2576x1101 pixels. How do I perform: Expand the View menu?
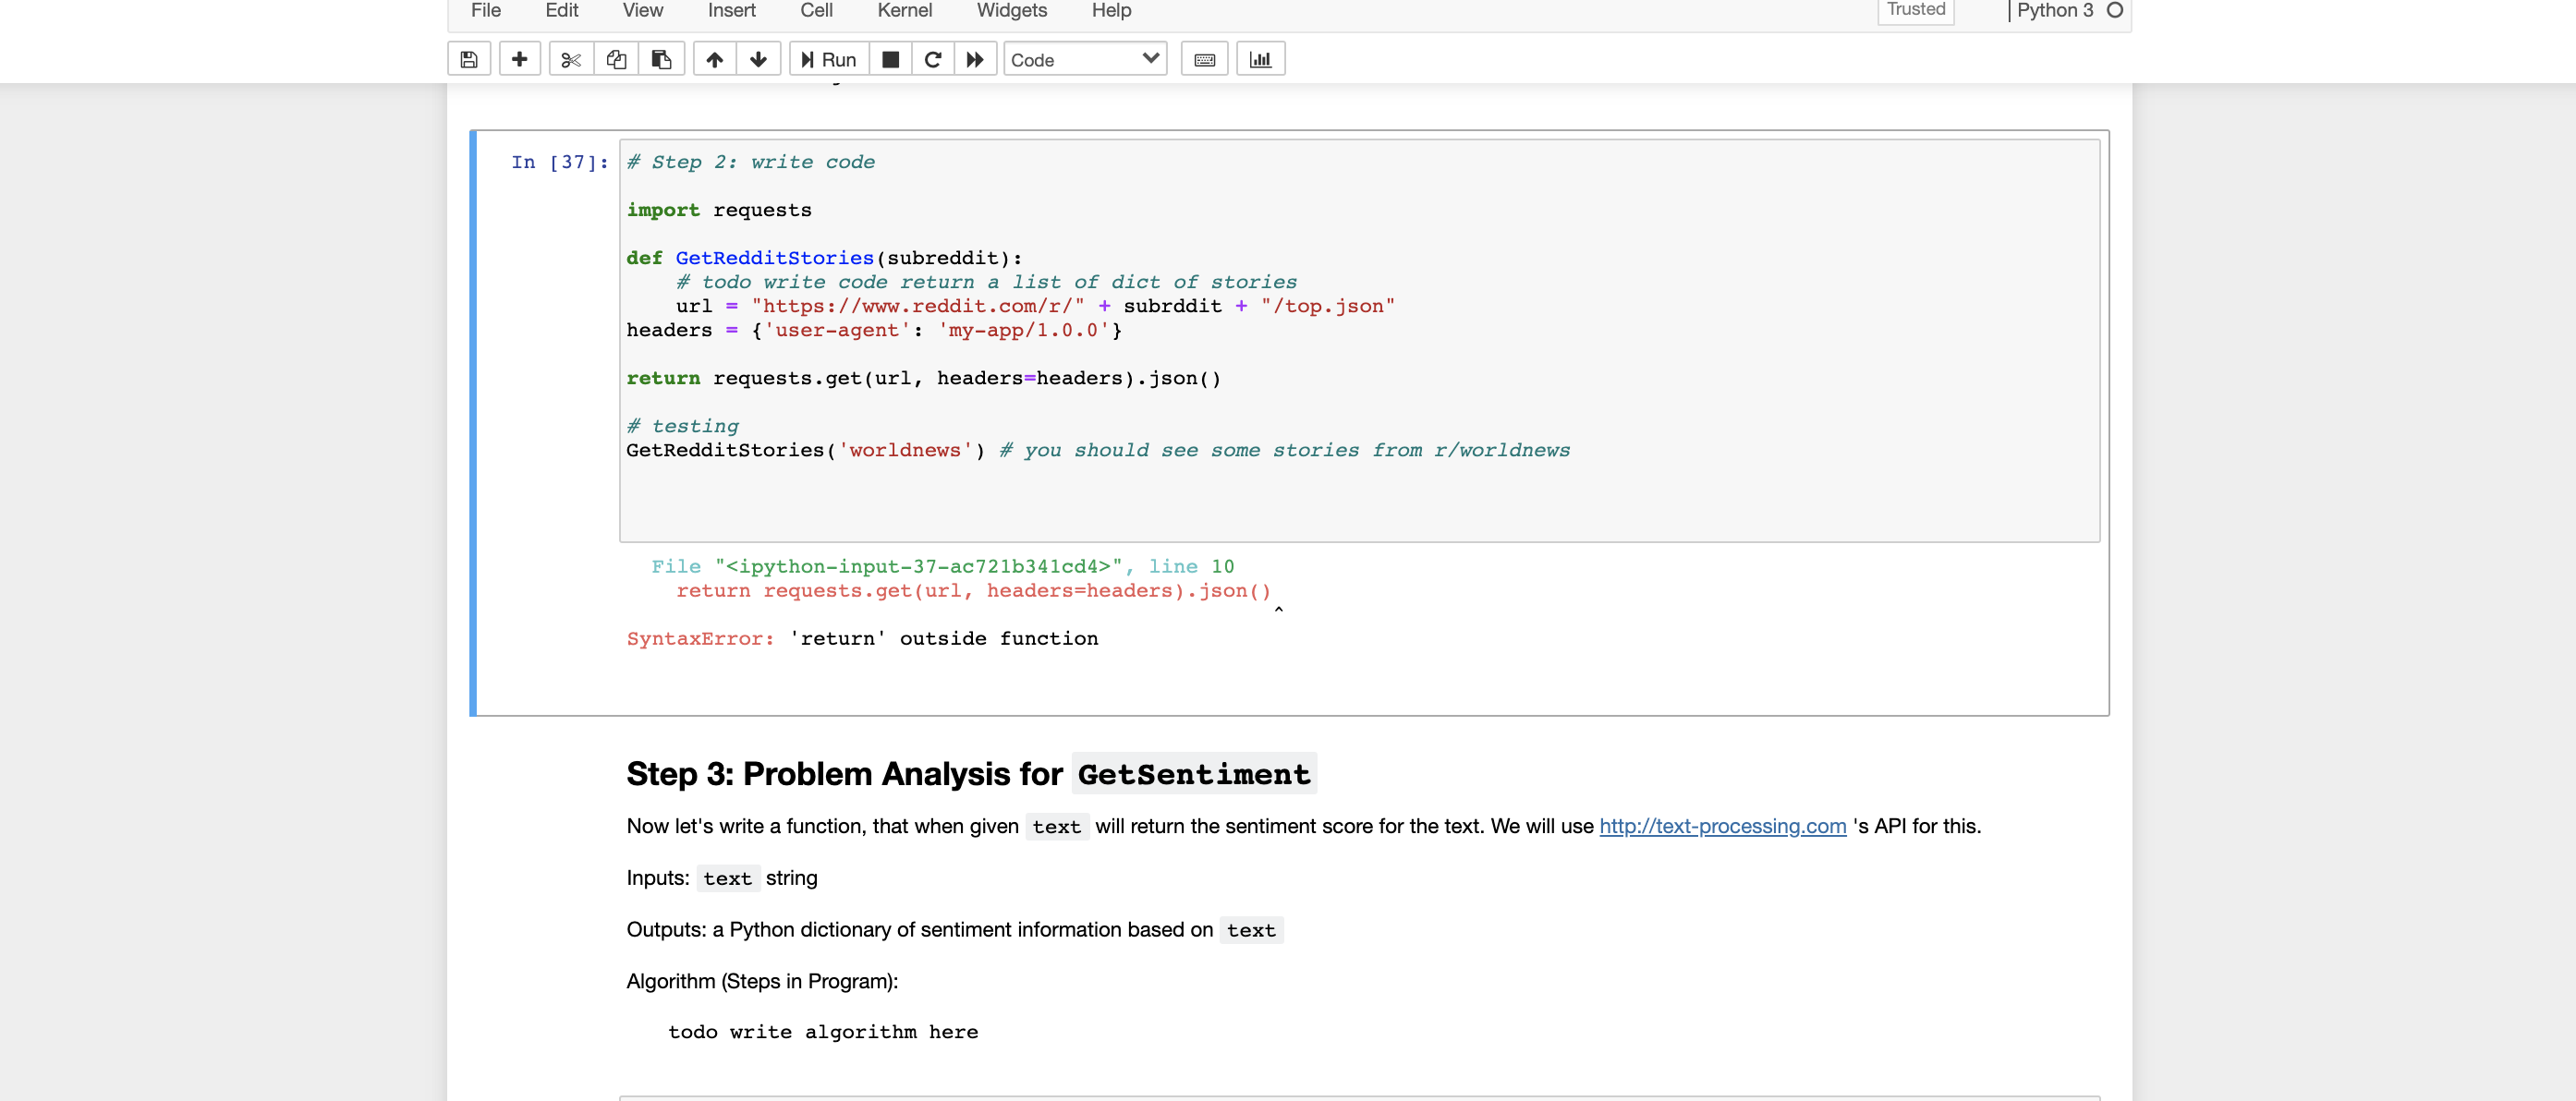pos(640,11)
